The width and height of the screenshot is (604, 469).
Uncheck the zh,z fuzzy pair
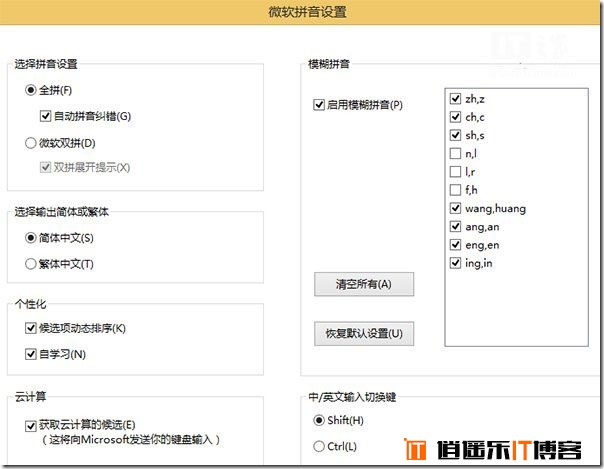pyautogui.click(x=455, y=99)
